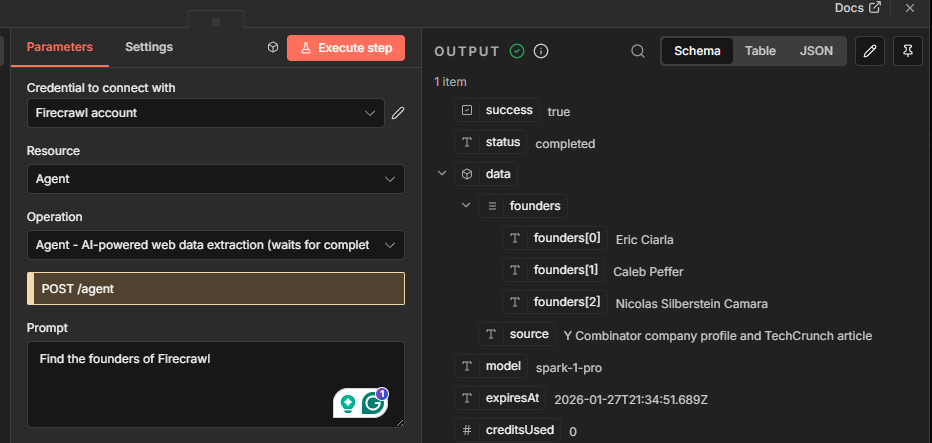Open the Resource dropdown showing Agent
Image resolution: width=932 pixels, height=443 pixels.
215,179
